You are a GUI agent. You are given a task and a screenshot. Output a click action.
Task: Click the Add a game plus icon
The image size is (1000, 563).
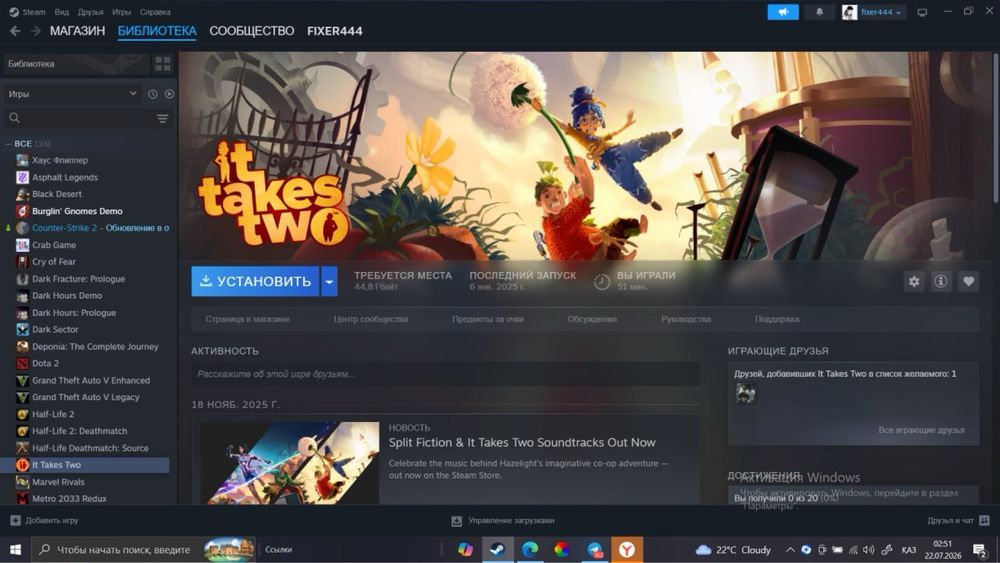[16, 520]
